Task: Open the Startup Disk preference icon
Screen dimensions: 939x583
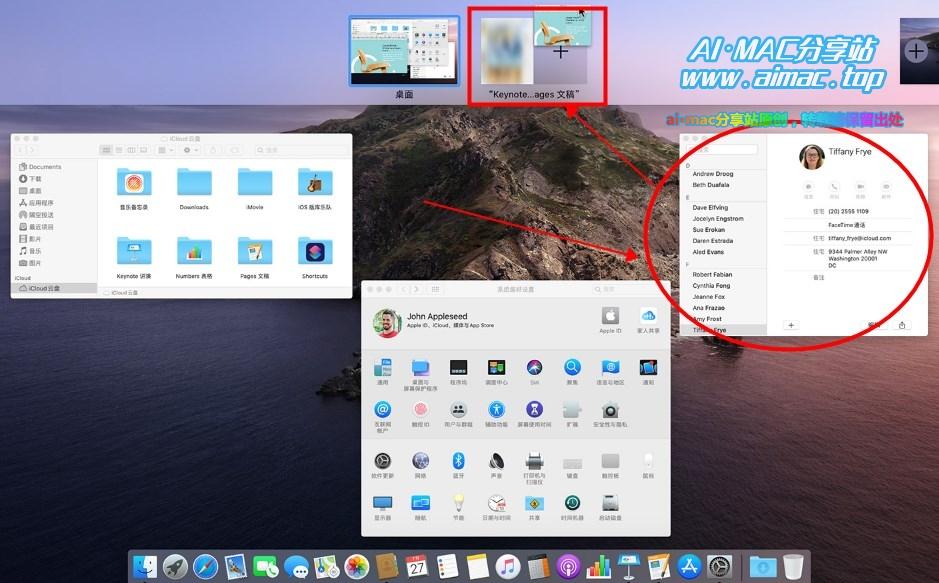Action: [610, 503]
